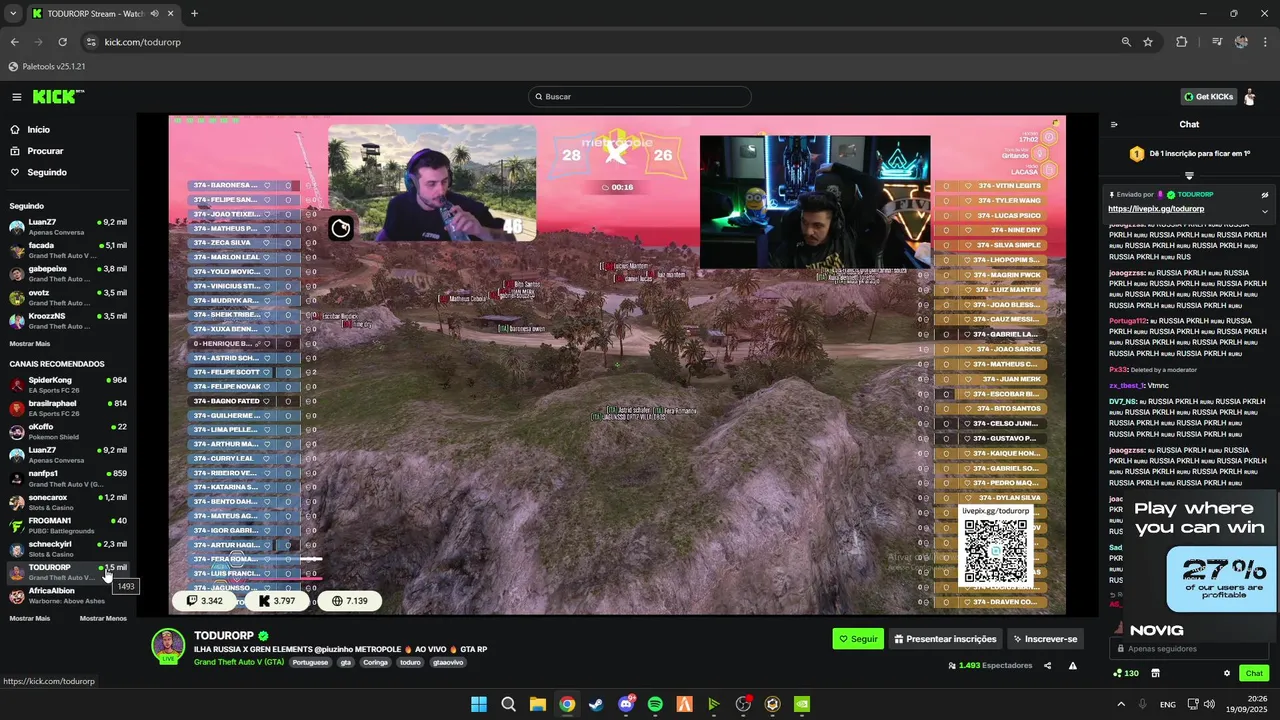Bookmark this page with star icon
This screenshot has width=1280, height=720.
(1148, 42)
